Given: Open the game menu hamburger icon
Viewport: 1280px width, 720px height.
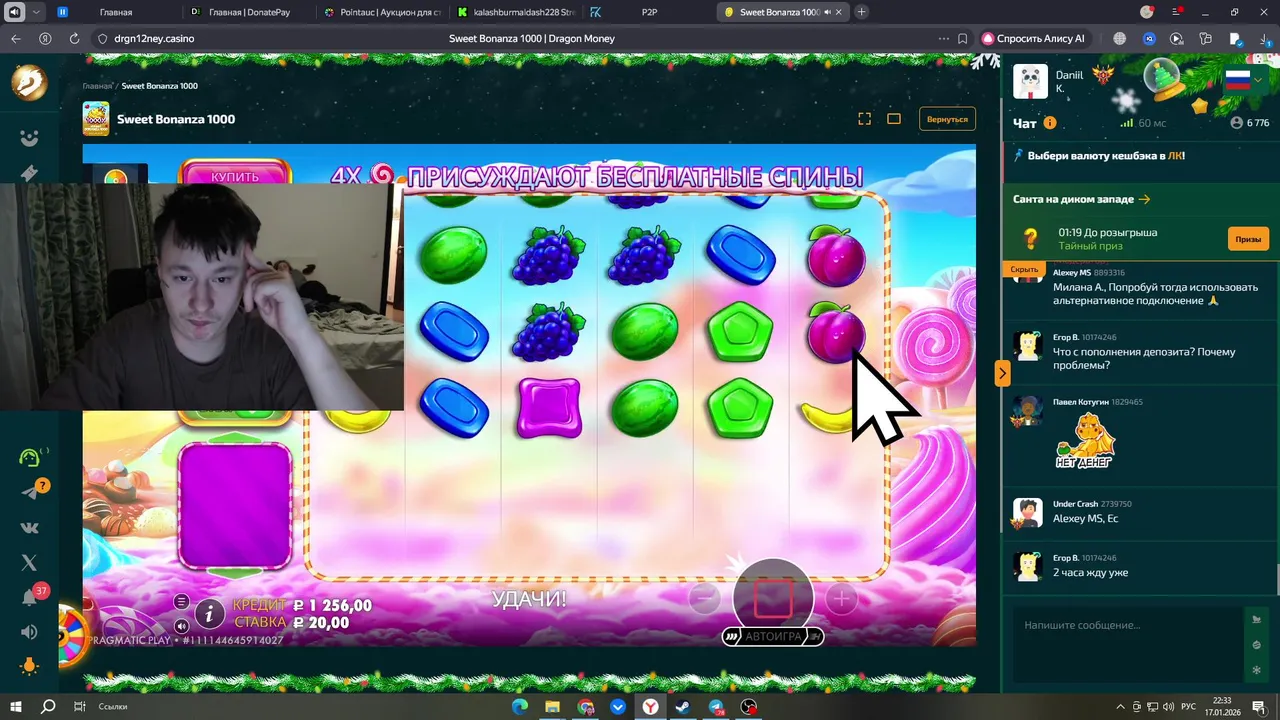Looking at the screenshot, I should [x=181, y=601].
